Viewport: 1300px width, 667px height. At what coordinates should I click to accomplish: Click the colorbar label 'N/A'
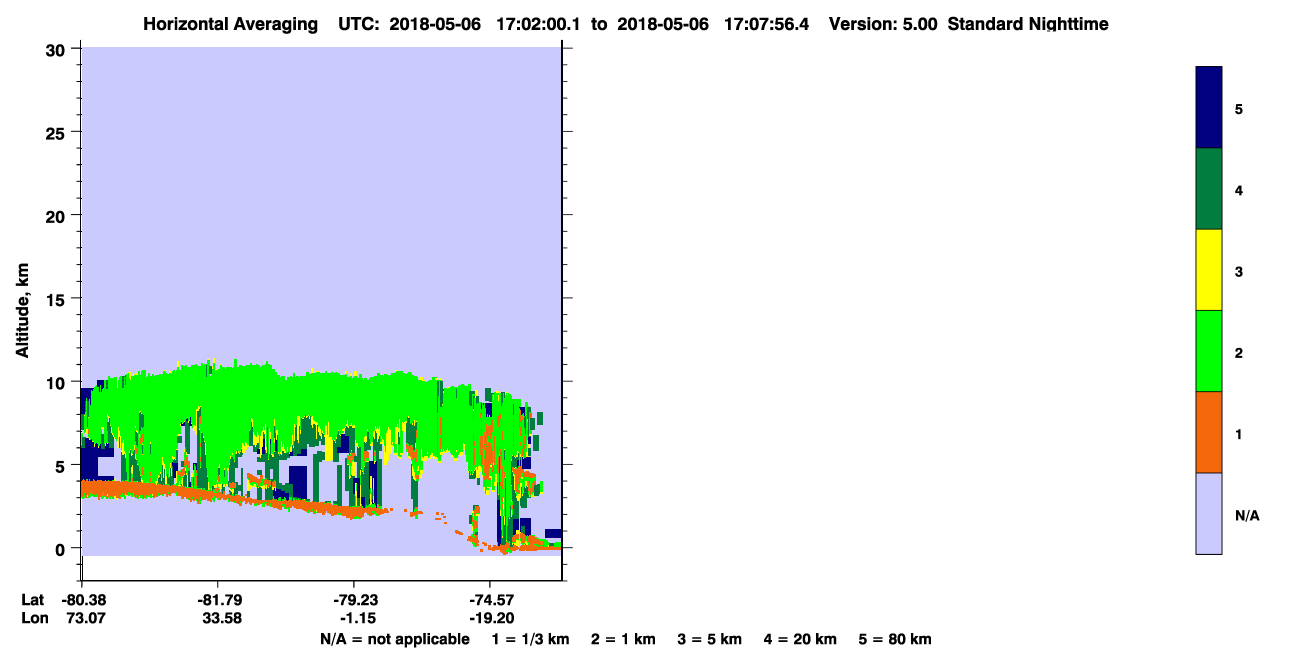pos(1246,515)
